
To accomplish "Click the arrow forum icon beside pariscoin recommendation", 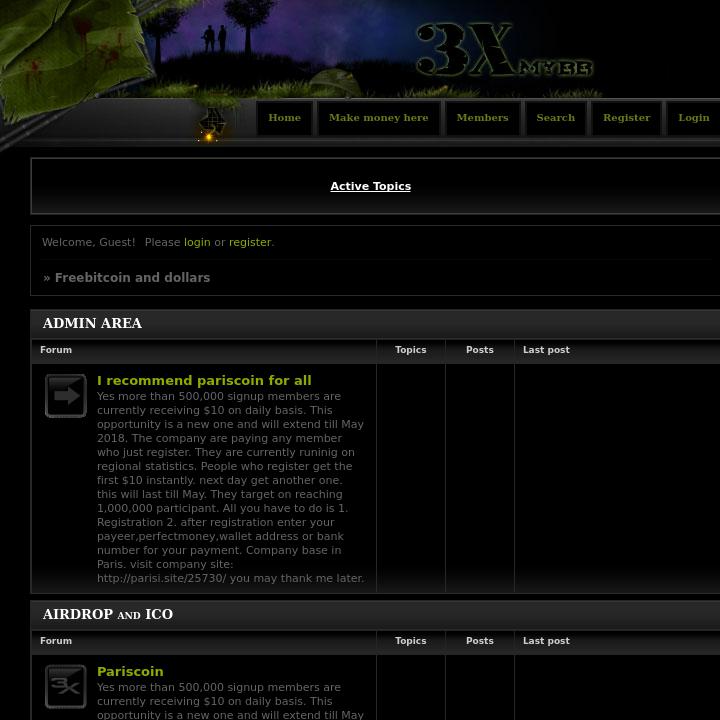I will point(66,396).
